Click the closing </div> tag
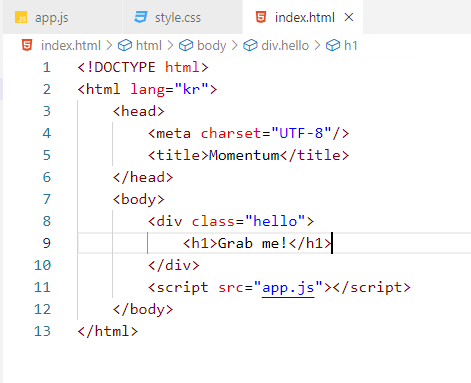 [x=174, y=265]
